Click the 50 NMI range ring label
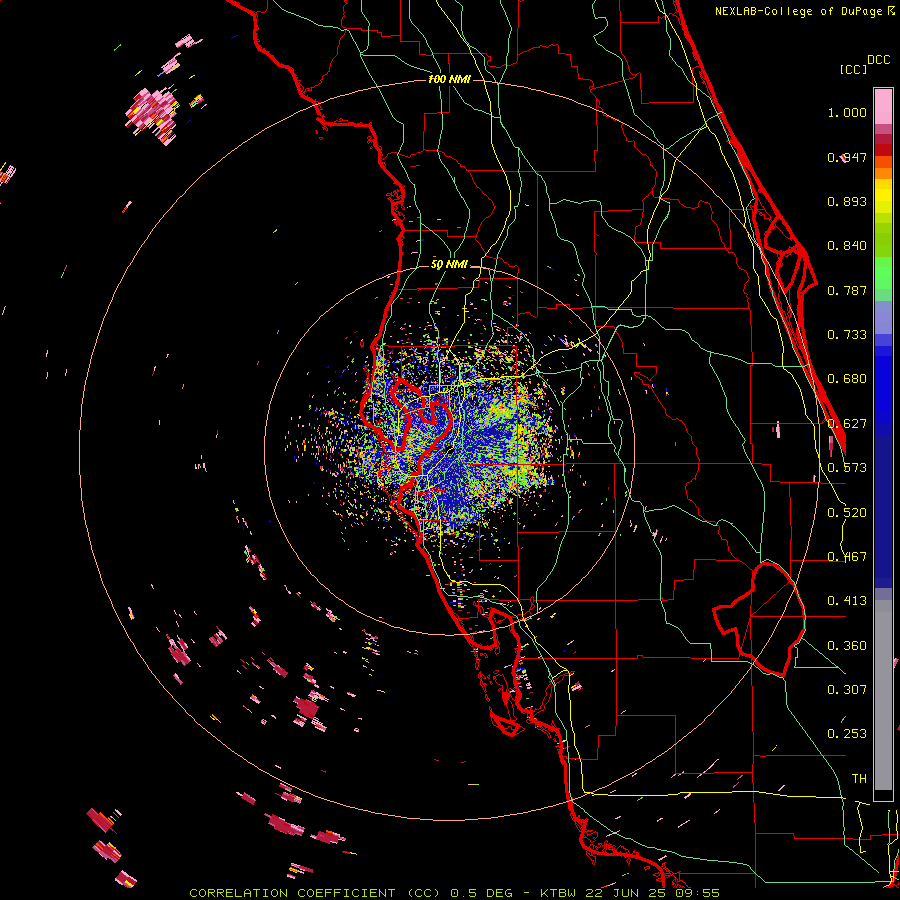The height and width of the screenshot is (900, 900). [449, 265]
